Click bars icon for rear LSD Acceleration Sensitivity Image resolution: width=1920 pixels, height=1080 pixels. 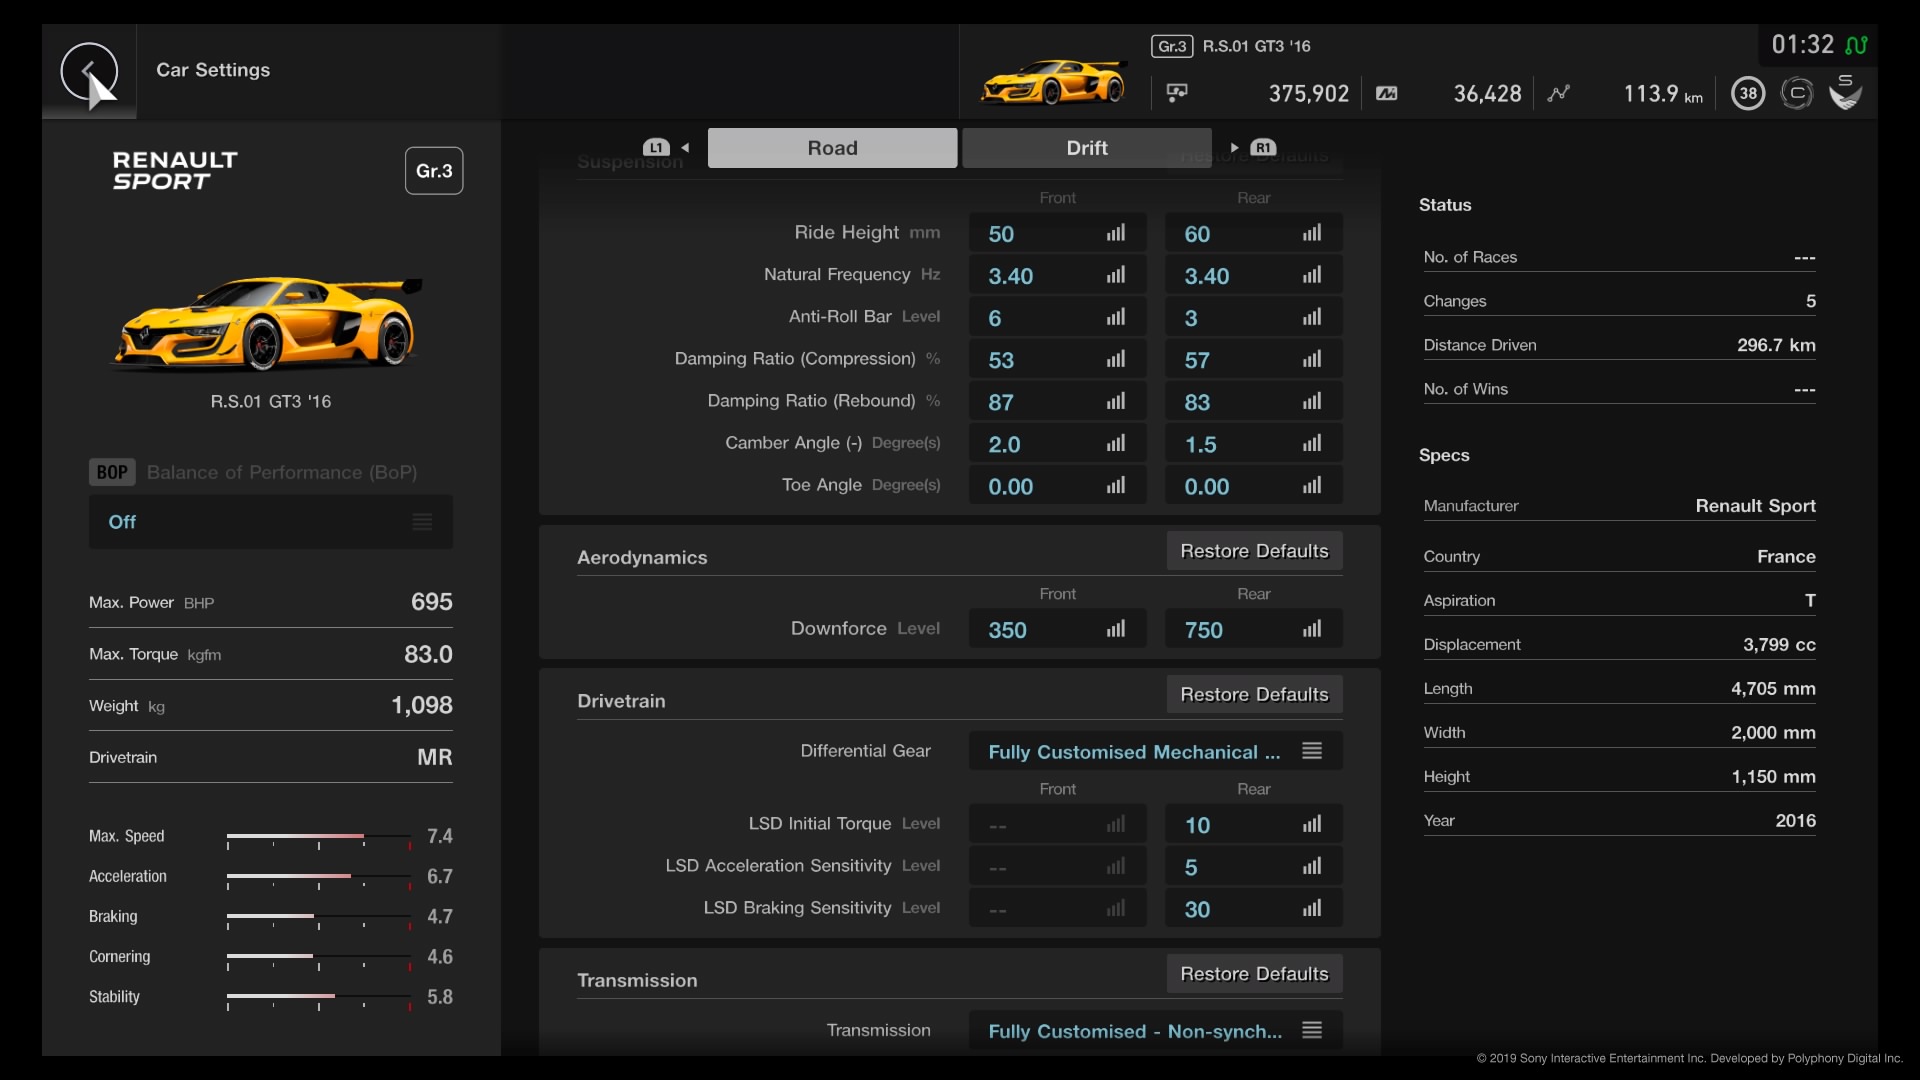point(1312,866)
